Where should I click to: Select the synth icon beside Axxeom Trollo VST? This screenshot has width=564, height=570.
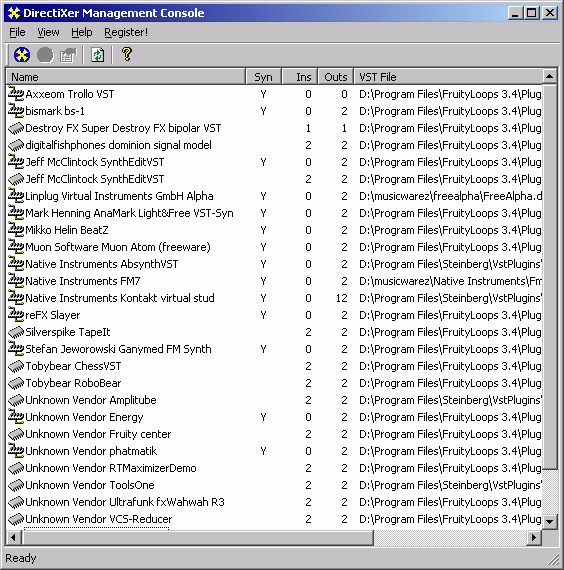(16, 94)
